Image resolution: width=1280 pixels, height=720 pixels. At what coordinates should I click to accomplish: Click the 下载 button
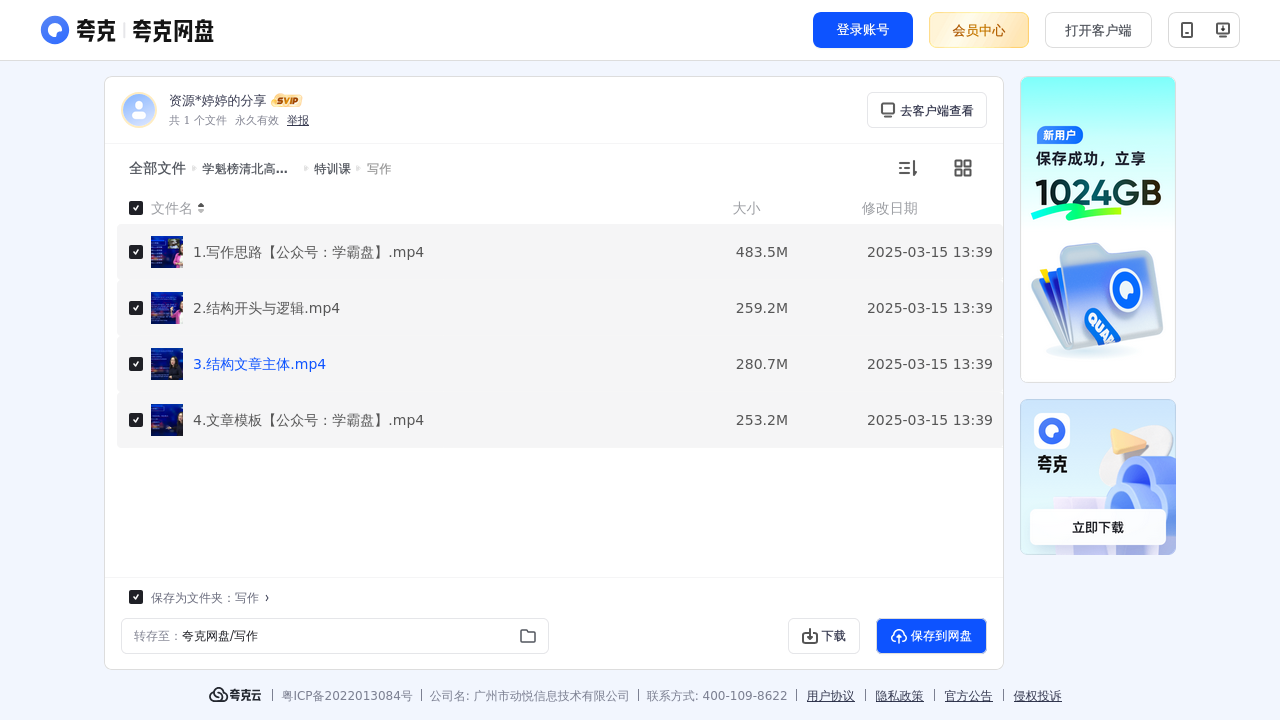824,636
